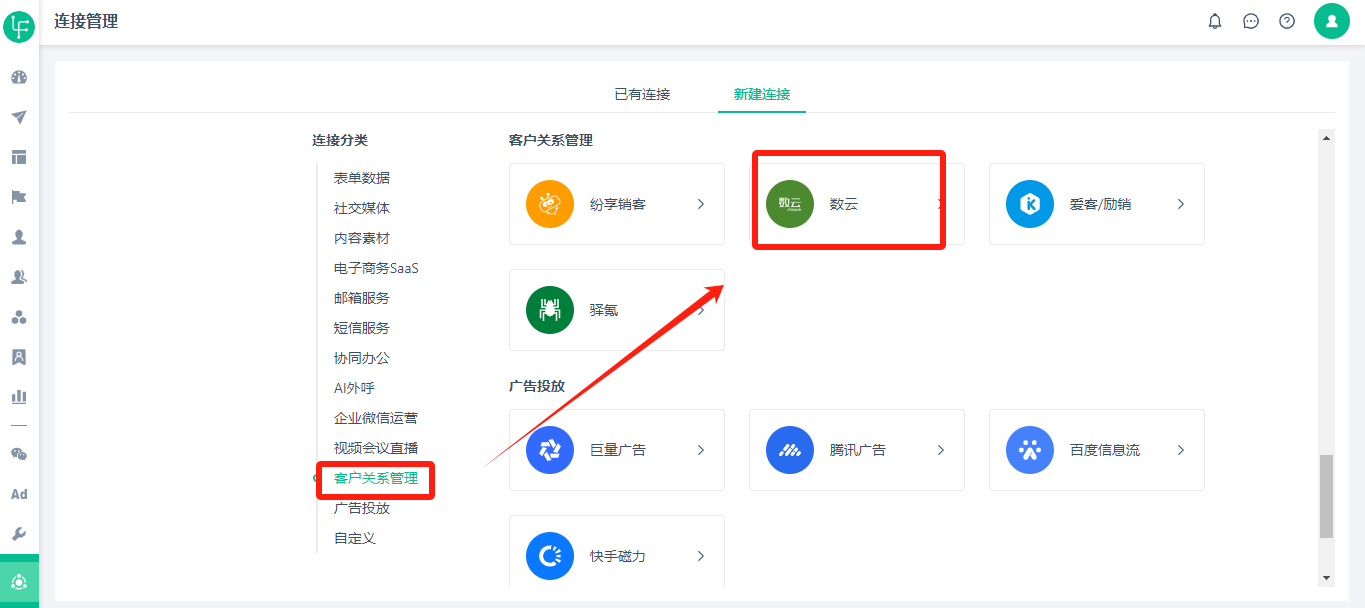Click the 快手磁力 logo
The width and height of the screenshot is (1365, 608).
point(550,556)
